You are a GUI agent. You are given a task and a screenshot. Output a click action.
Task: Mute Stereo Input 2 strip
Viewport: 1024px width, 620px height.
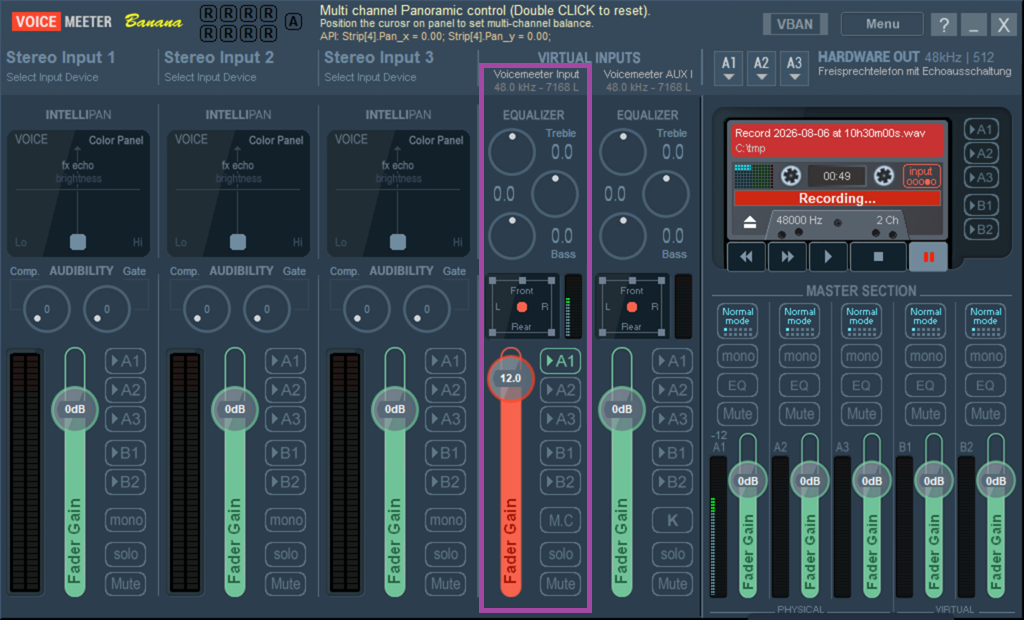coord(285,583)
